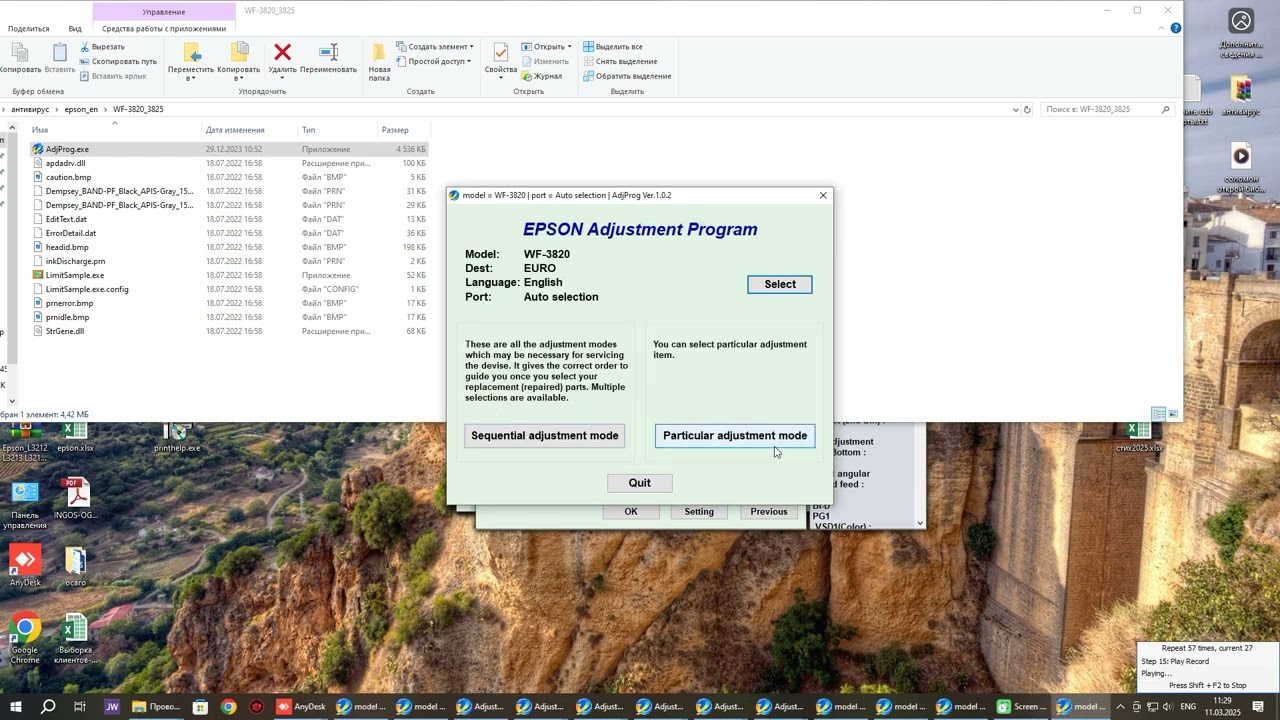Image resolution: width=1280 pixels, height=720 pixels.
Task: Click the Журнал history icon
Action: click(526, 76)
